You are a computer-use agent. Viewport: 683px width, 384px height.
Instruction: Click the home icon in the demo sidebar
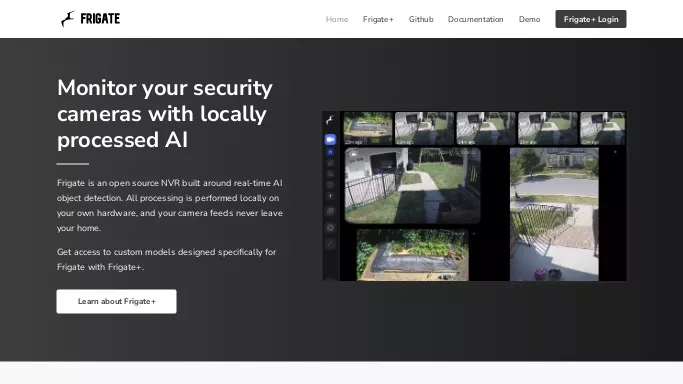click(x=330, y=152)
